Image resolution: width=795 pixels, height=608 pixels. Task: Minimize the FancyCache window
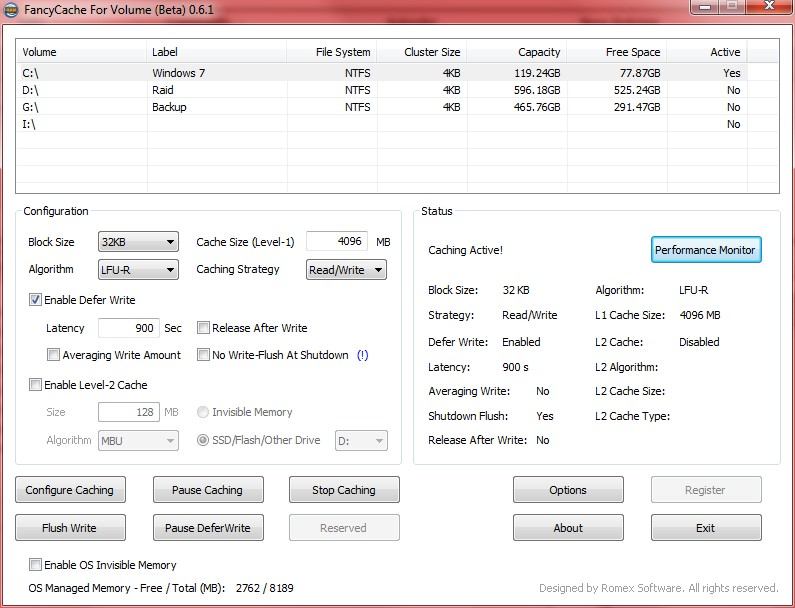pyautogui.click(x=705, y=7)
